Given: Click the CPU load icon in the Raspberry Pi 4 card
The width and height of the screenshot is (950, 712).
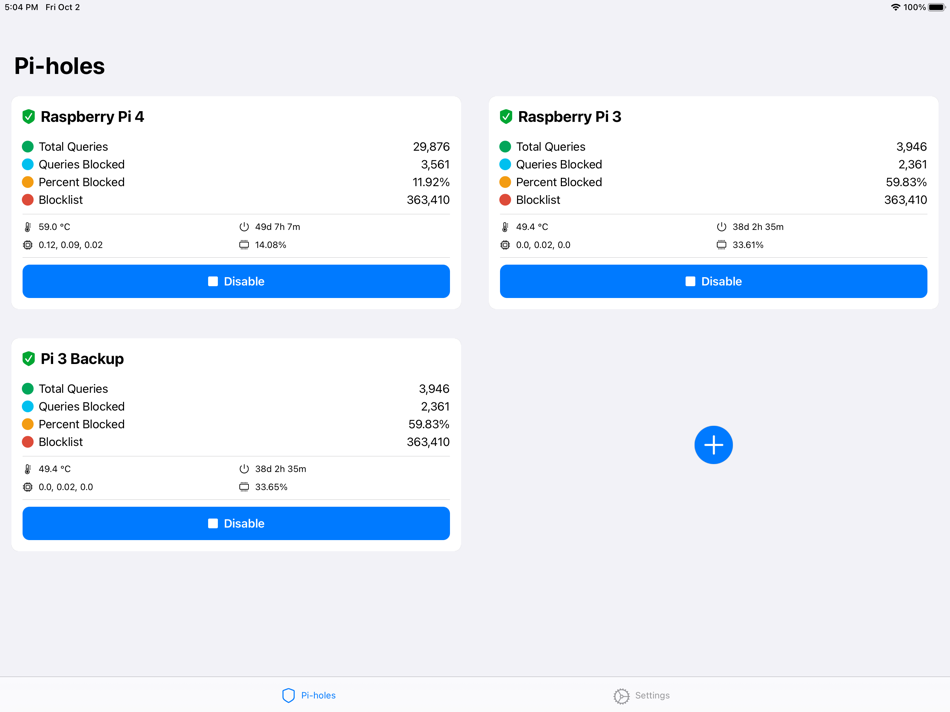Looking at the screenshot, I should 27,245.
